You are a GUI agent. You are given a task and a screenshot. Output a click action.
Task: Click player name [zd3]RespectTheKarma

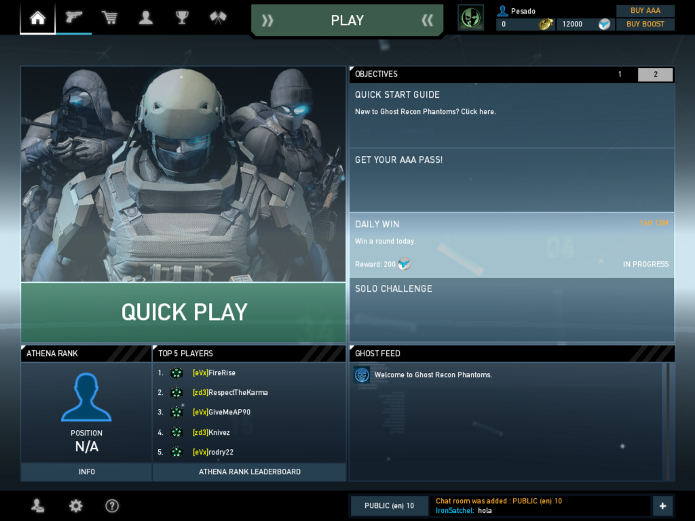(x=230, y=392)
